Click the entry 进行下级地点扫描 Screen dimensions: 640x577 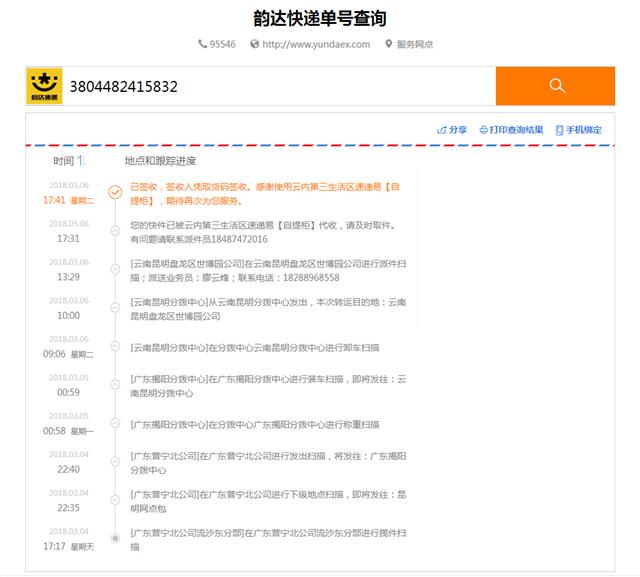[x=268, y=502]
